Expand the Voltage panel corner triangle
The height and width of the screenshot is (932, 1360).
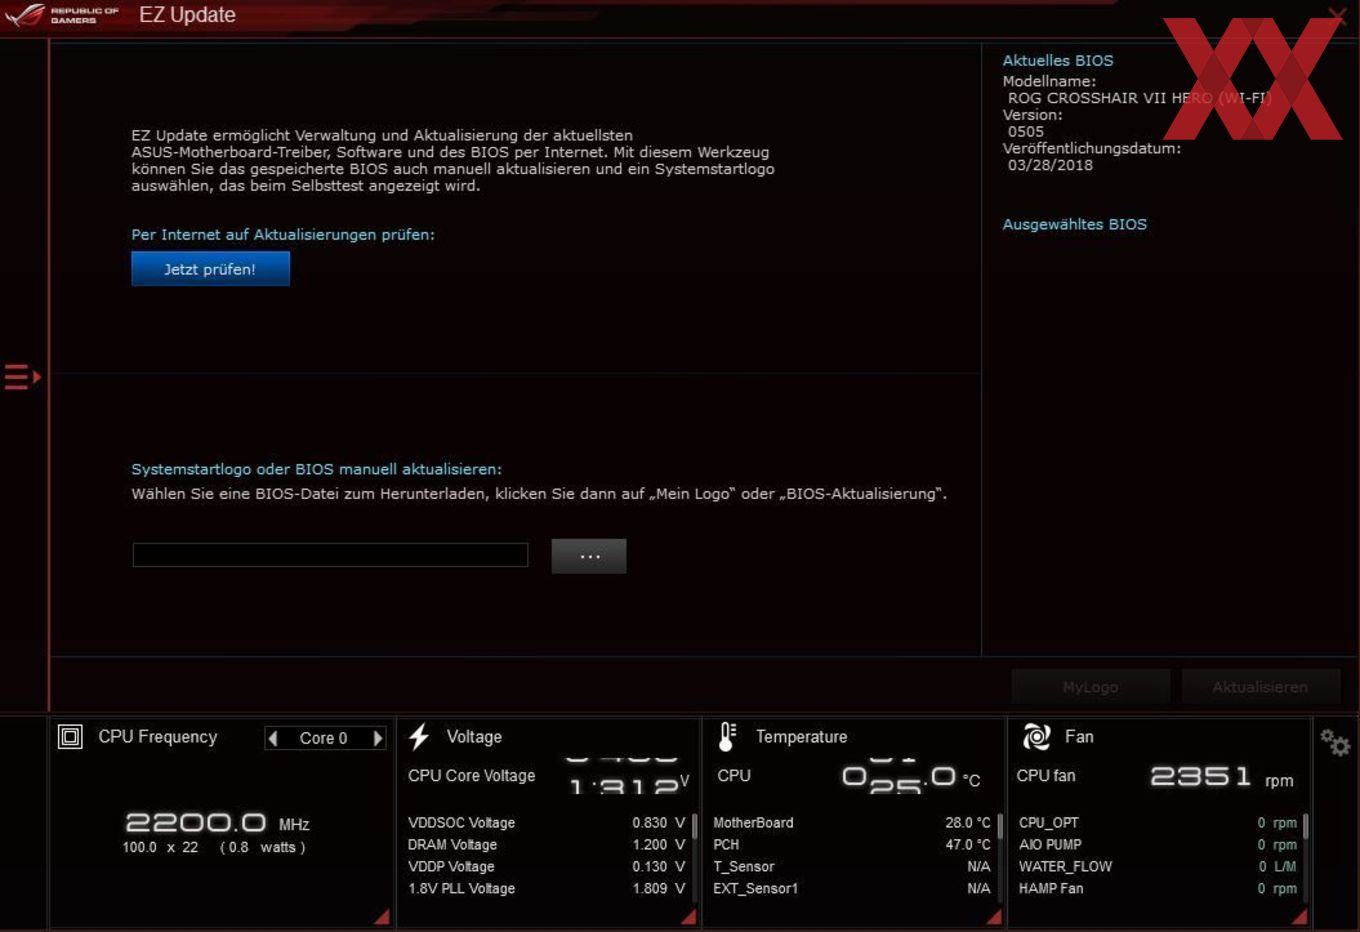[688, 916]
